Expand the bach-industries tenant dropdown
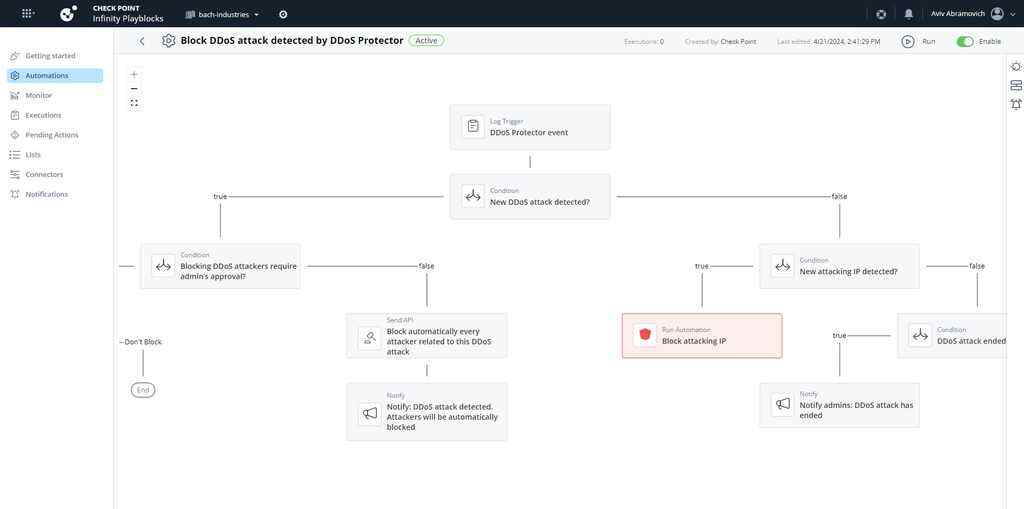This screenshot has width=1024, height=509. click(222, 14)
